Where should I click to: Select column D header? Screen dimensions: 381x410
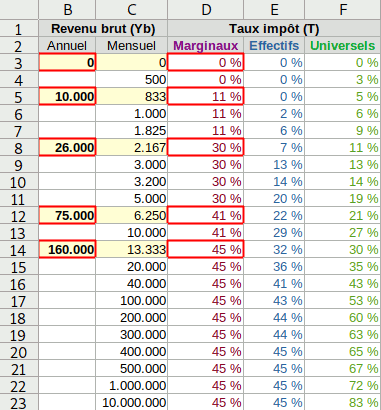pos(206,10)
